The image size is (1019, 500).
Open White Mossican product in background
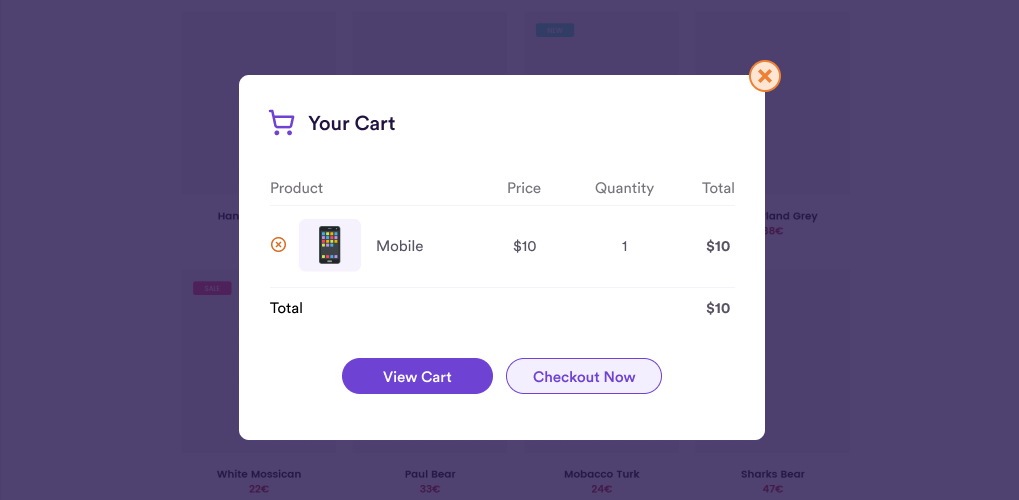[x=259, y=474]
